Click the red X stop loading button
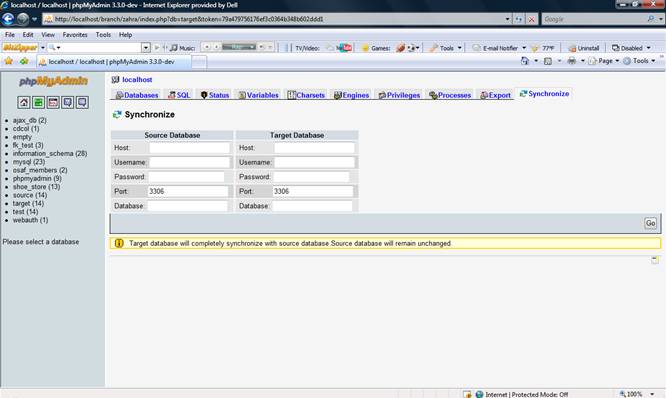This screenshot has height=398, width=666. tap(531, 20)
